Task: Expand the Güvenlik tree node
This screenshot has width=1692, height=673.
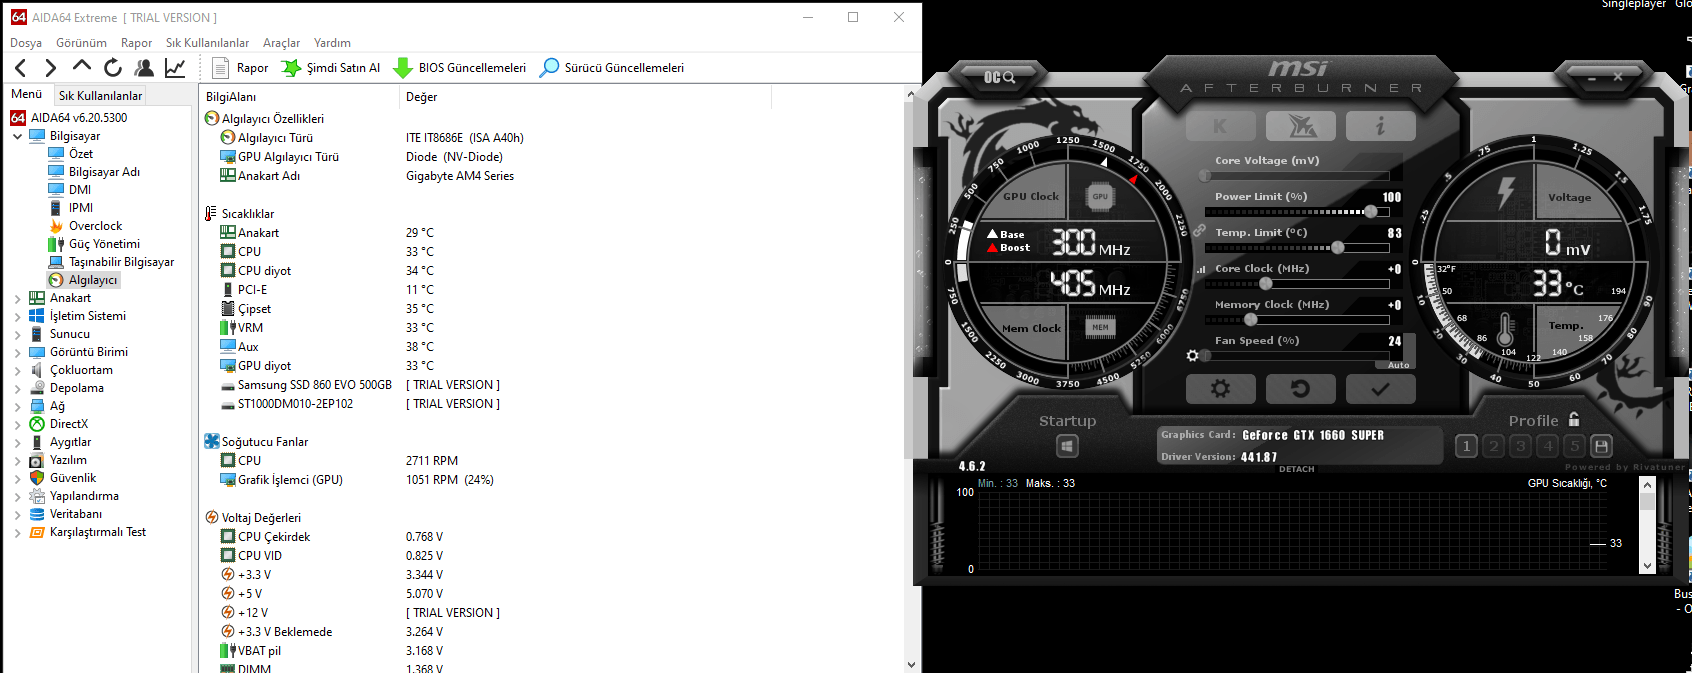Action: click(x=17, y=478)
